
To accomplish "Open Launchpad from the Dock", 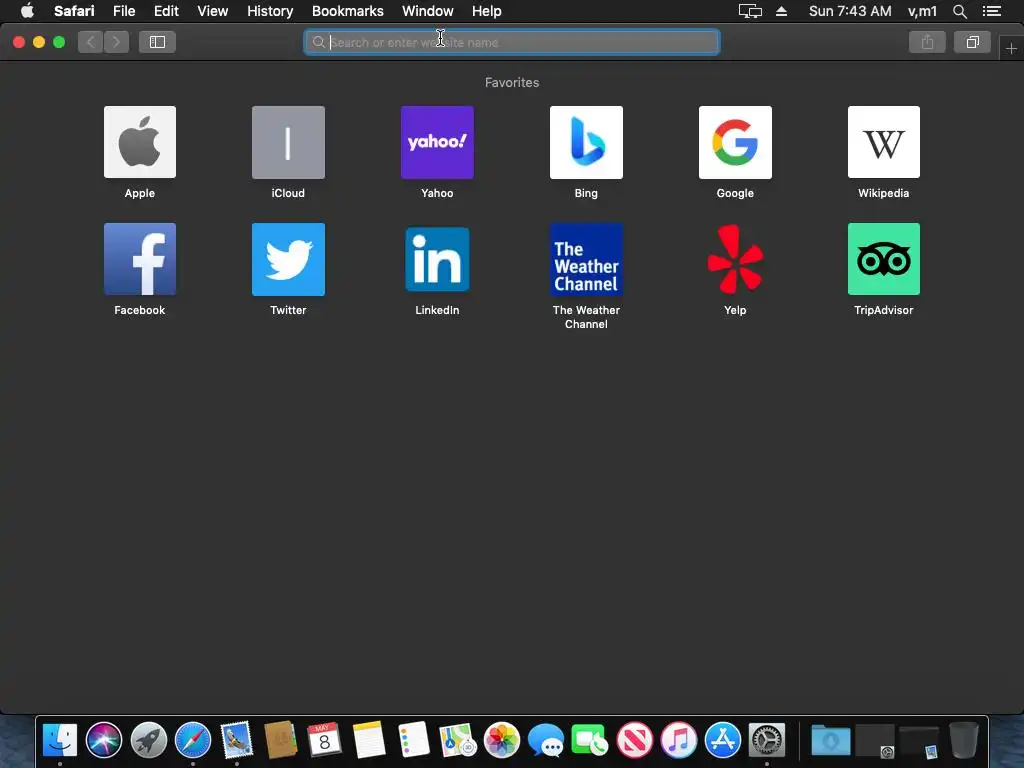I will (148, 740).
